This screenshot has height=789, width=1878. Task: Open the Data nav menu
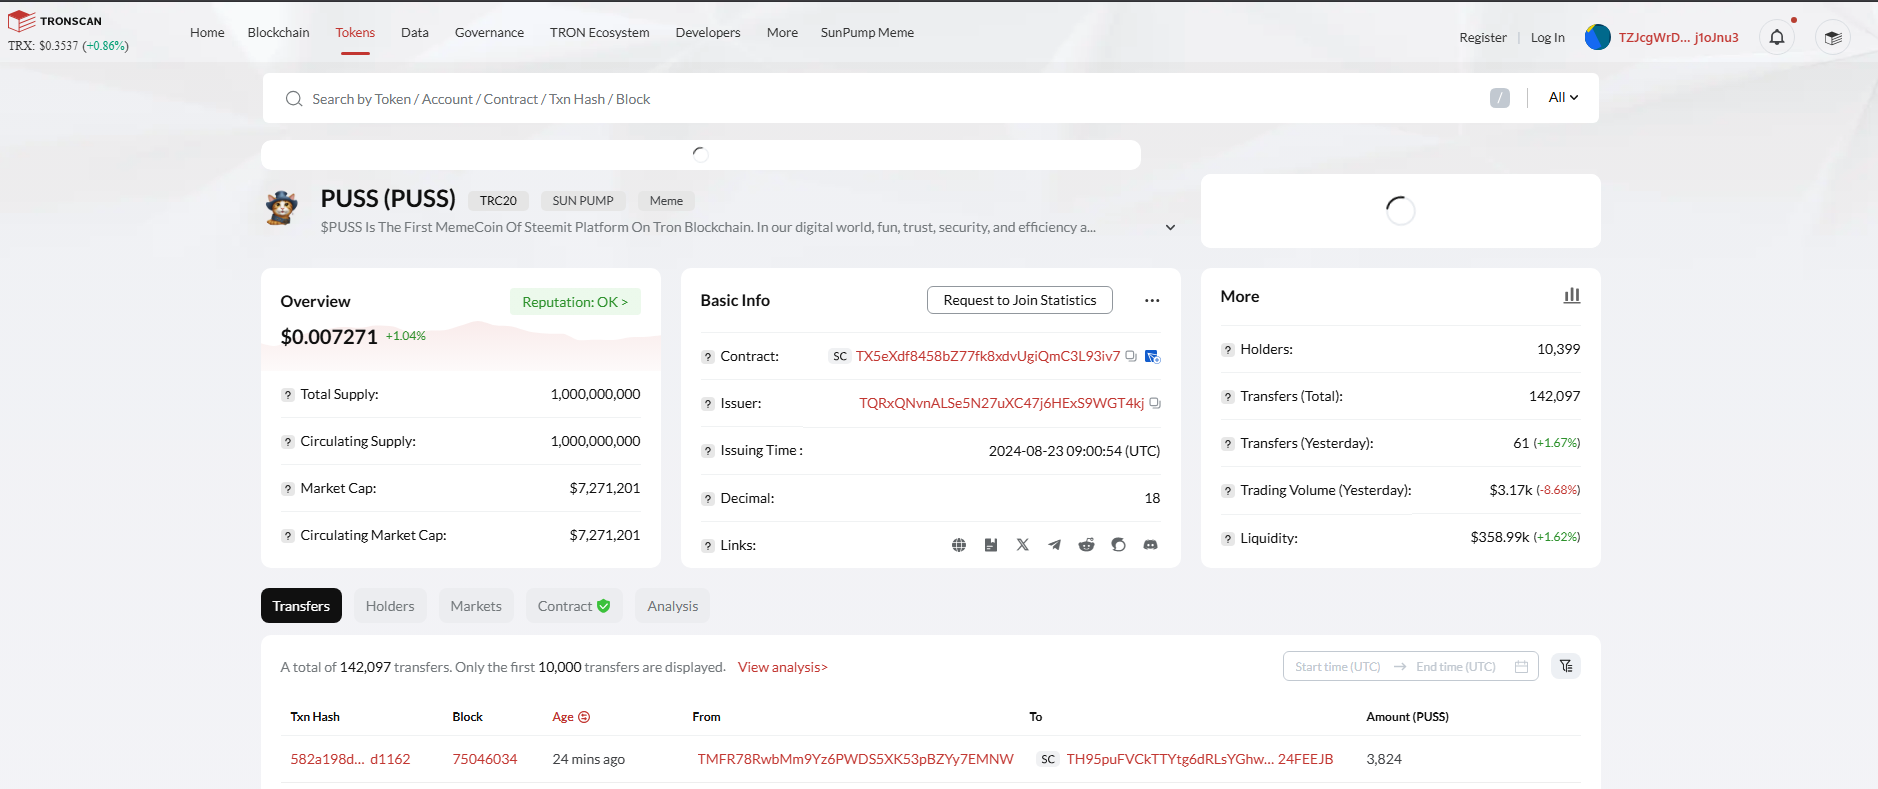coord(415,32)
